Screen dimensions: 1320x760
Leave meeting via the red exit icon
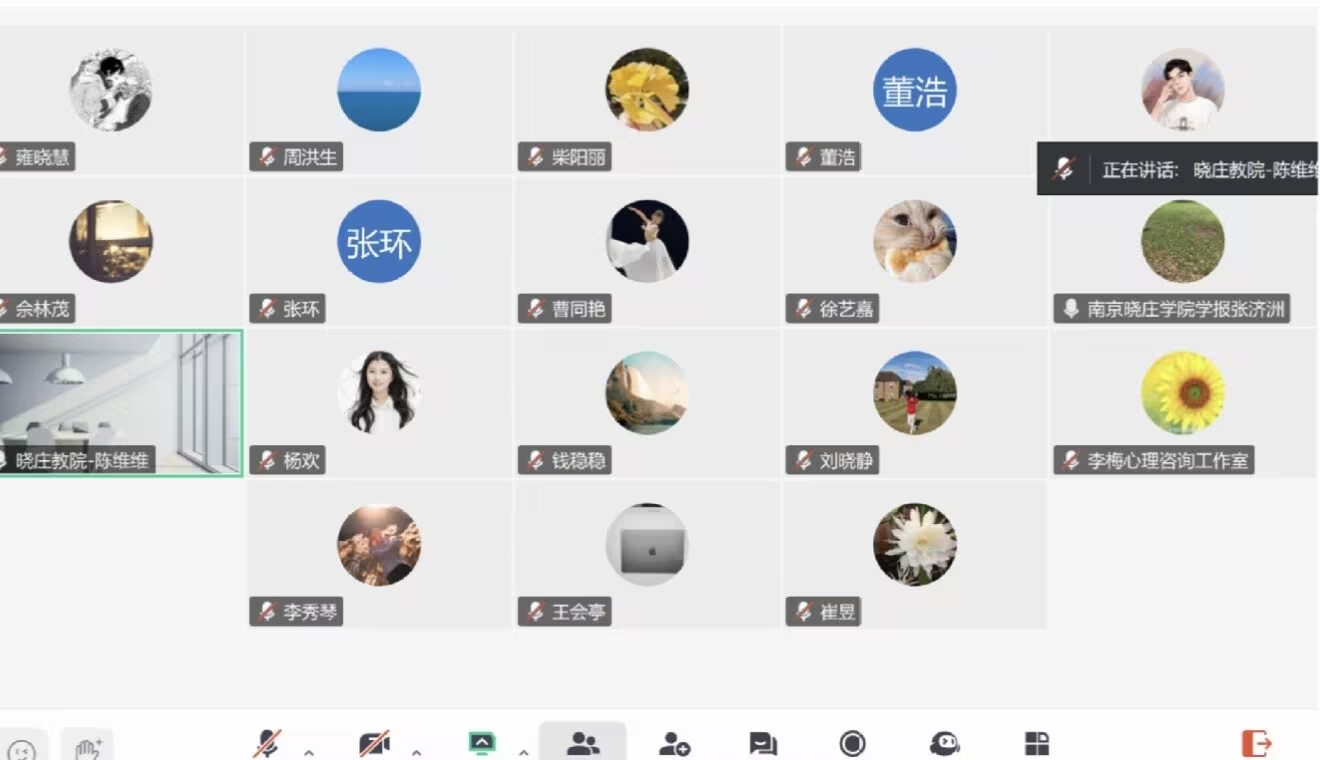point(1256,744)
